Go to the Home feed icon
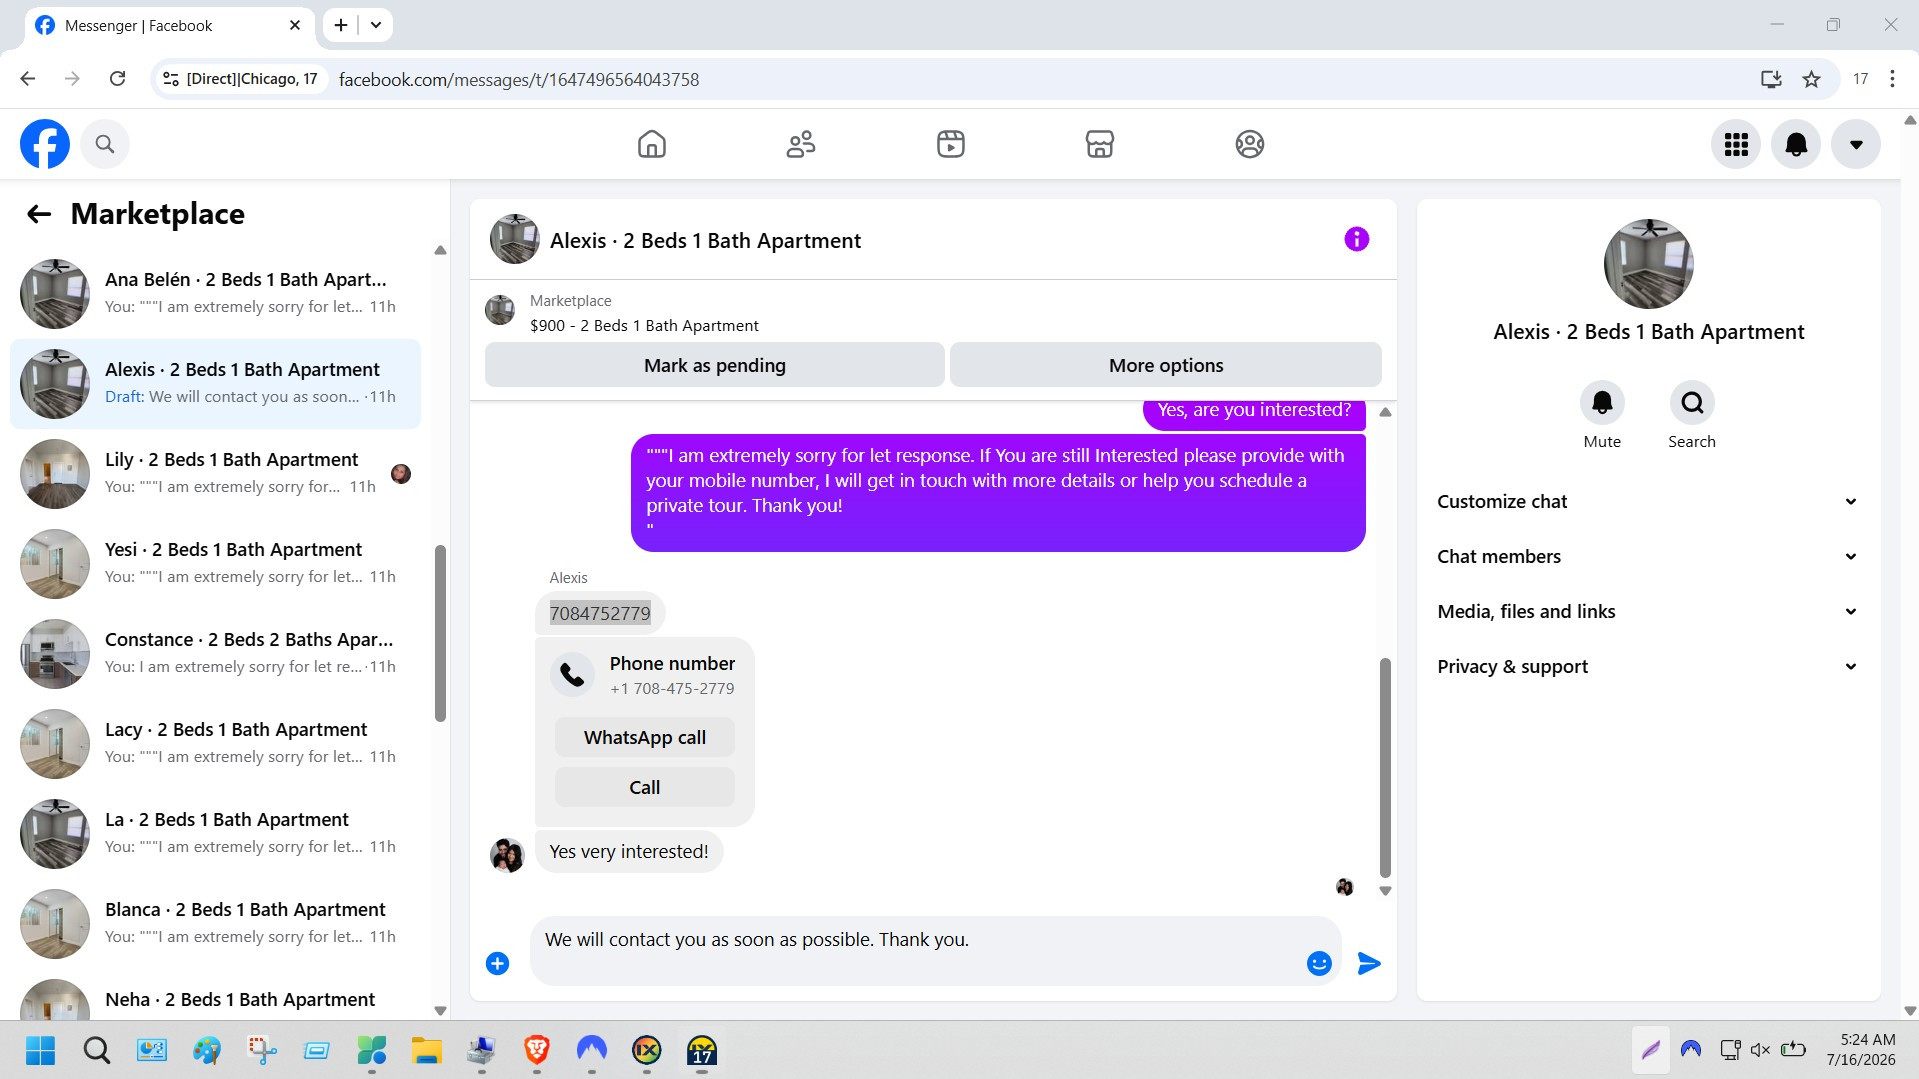Image resolution: width=1919 pixels, height=1079 pixels. pyautogui.click(x=652, y=144)
